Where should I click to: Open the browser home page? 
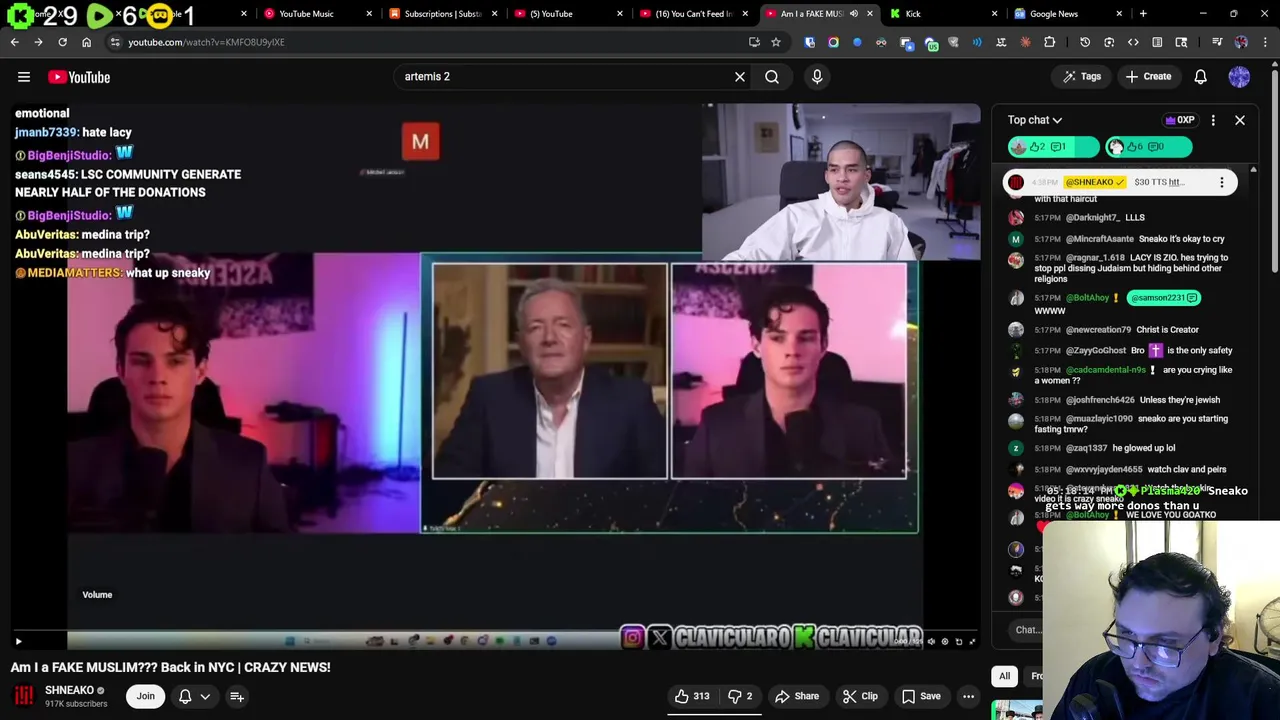click(86, 42)
